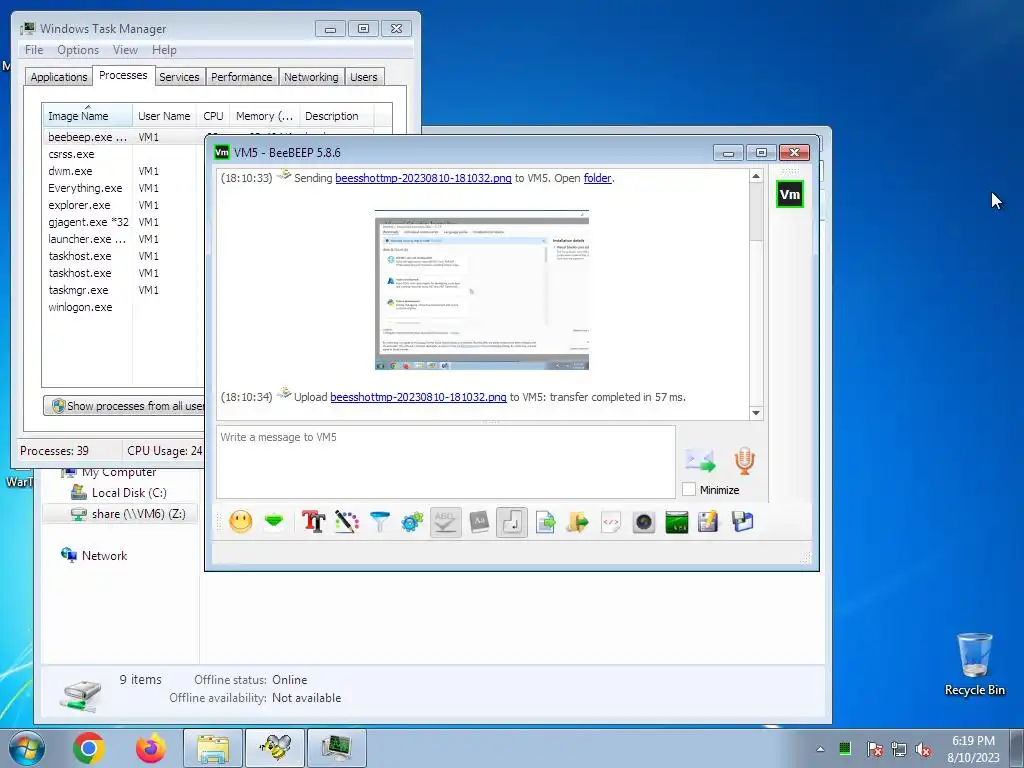
Task: Toggle the return-key send mode button
Action: [511, 522]
